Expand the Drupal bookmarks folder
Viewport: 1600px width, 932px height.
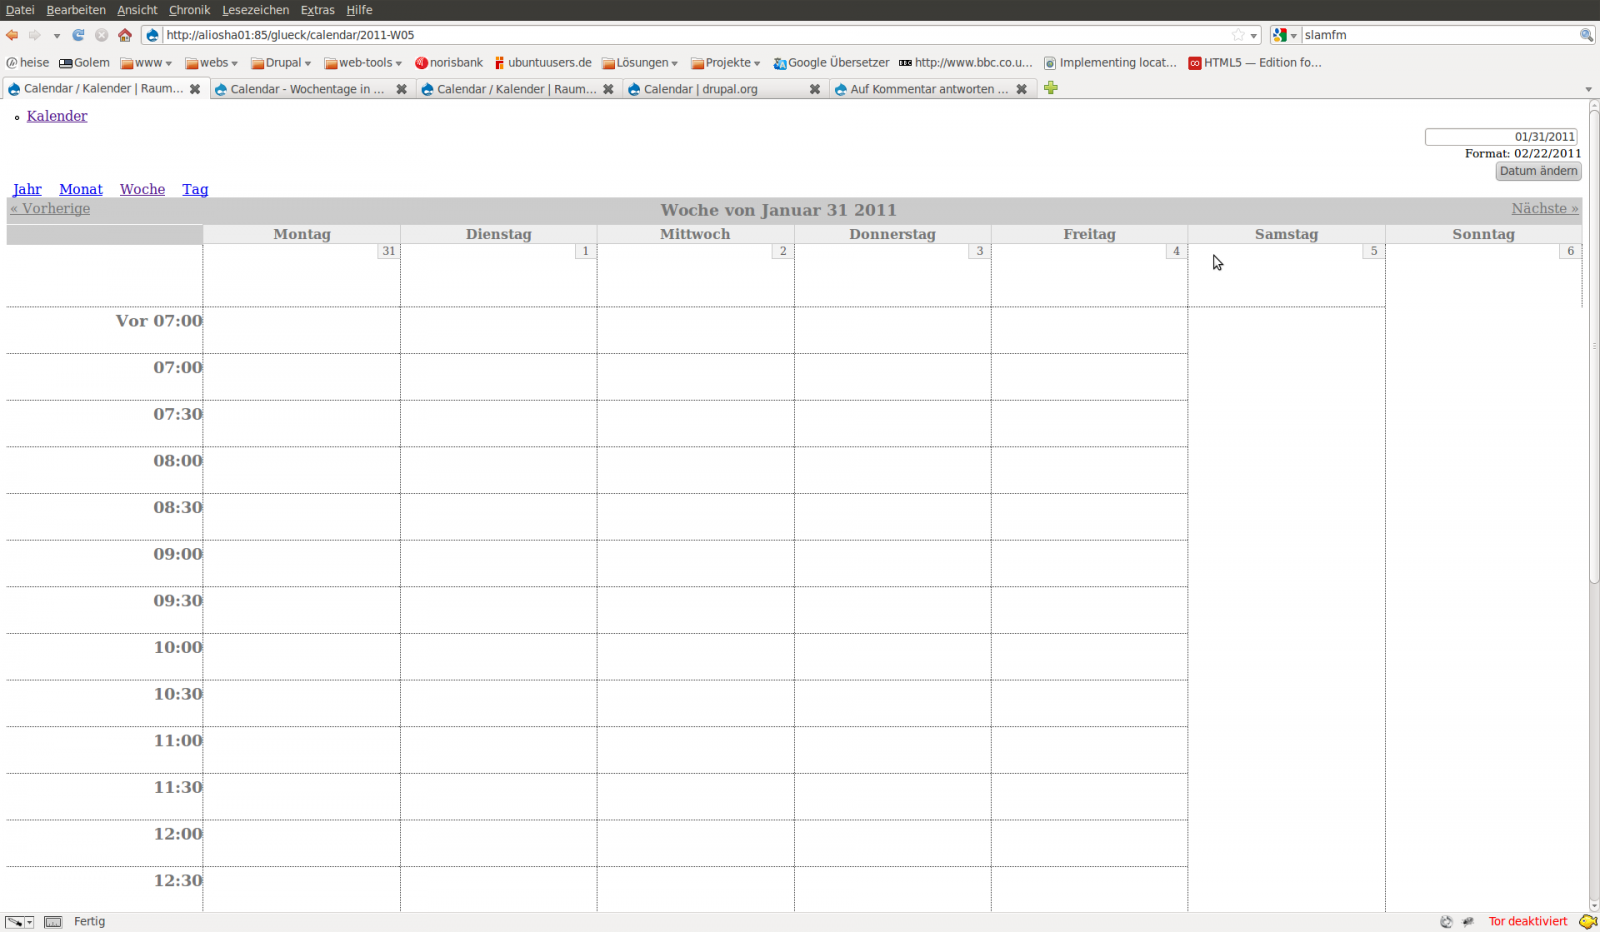[281, 63]
